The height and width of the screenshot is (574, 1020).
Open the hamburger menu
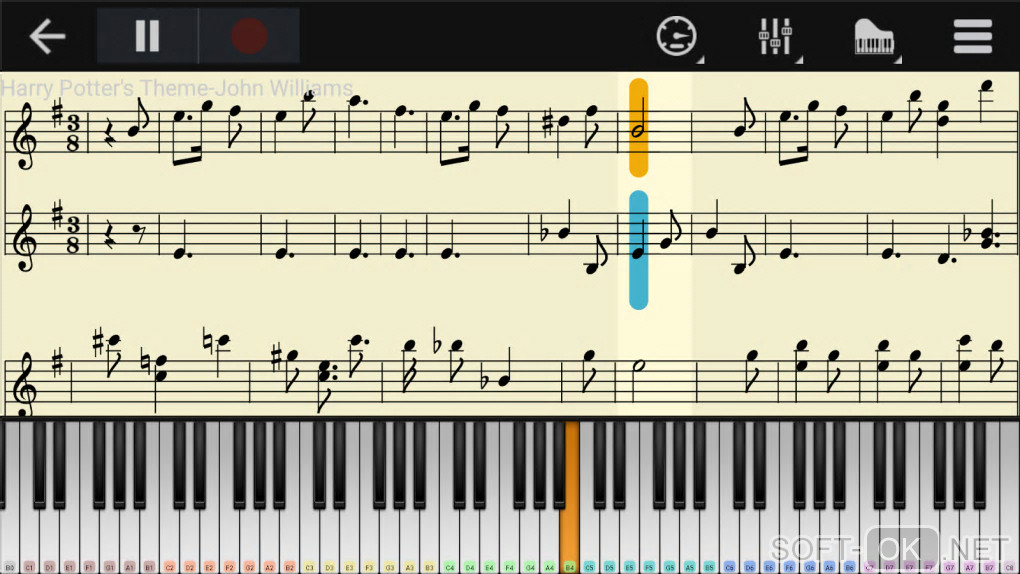coord(973,36)
